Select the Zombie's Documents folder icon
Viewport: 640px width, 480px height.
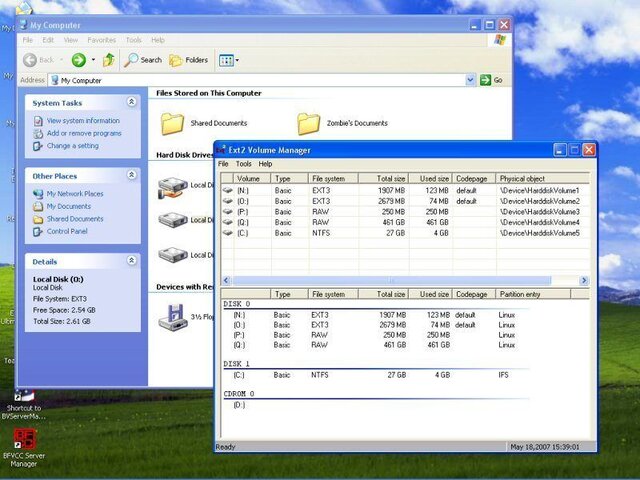coord(309,123)
